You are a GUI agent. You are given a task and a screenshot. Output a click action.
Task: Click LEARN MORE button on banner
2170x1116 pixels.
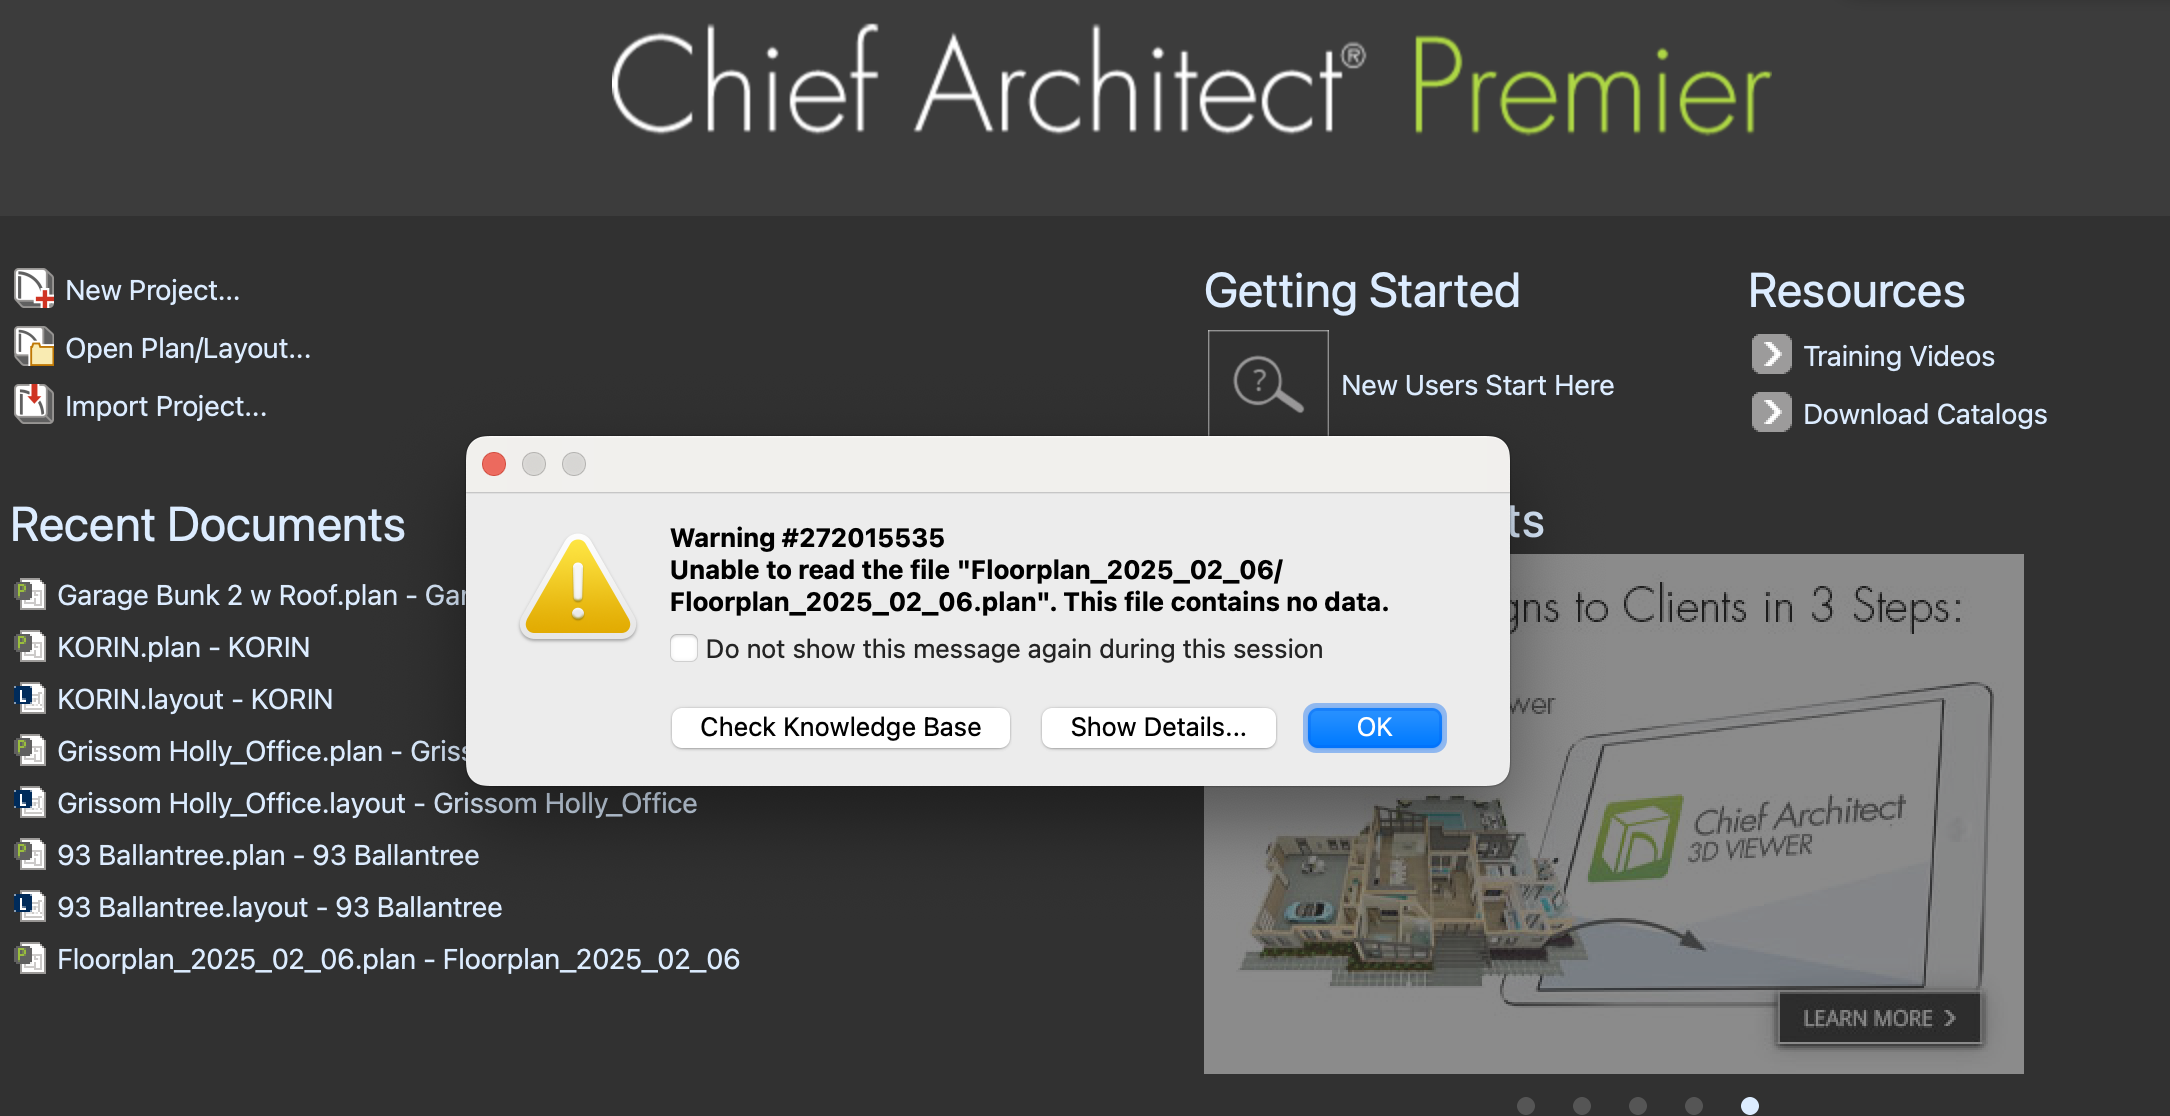click(1879, 1018)
